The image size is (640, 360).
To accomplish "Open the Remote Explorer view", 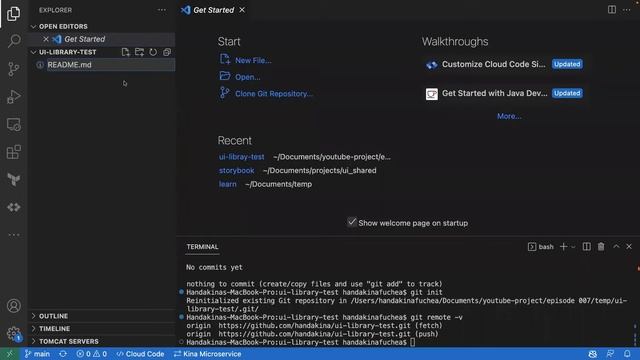I will [13, 124].
